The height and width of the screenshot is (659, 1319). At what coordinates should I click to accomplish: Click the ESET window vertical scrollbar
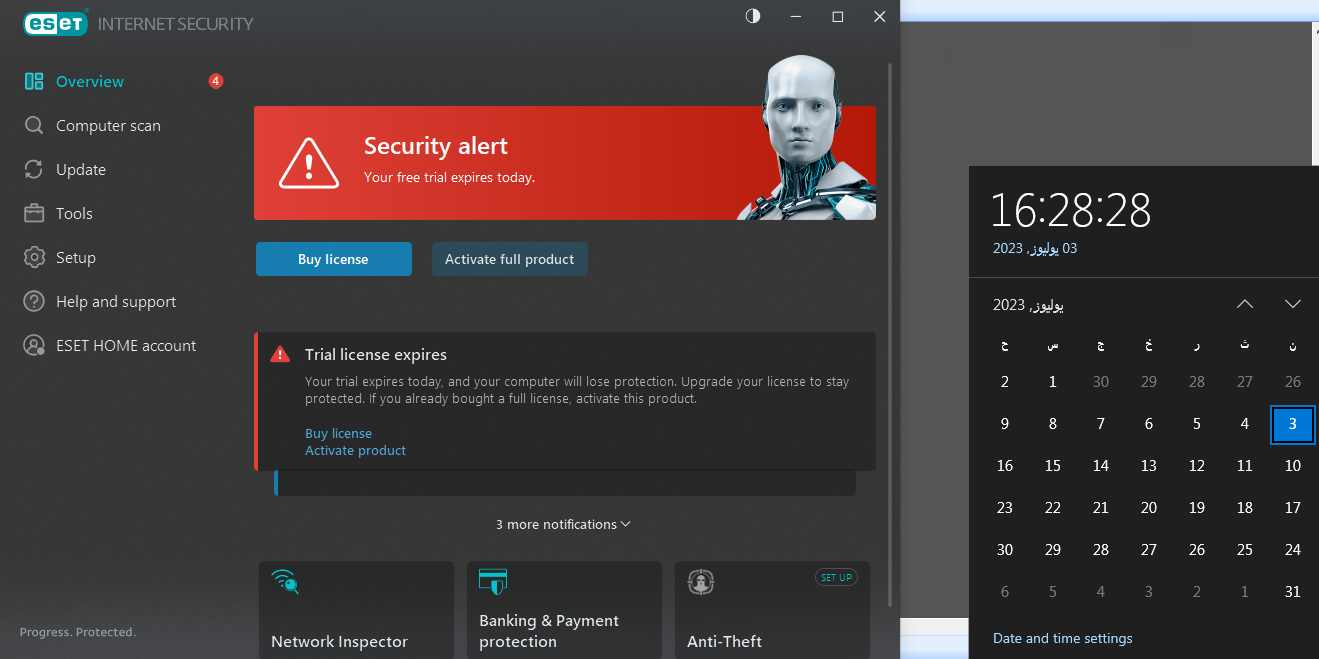[890, 334]
